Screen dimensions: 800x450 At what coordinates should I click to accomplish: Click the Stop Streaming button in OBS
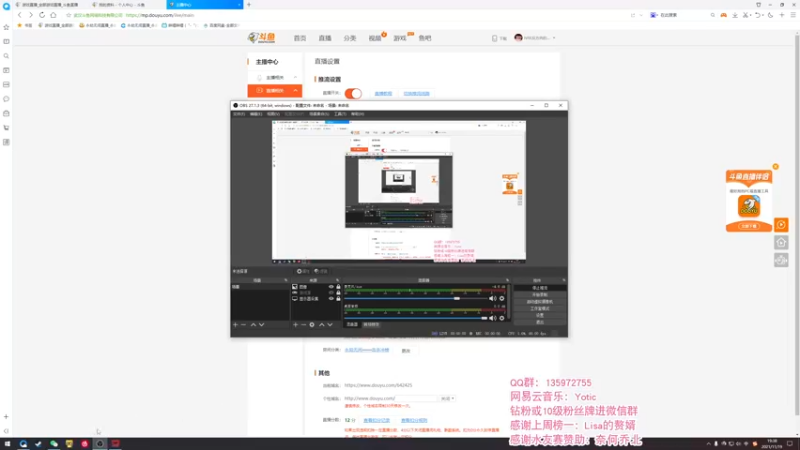[x=540, y=288]
